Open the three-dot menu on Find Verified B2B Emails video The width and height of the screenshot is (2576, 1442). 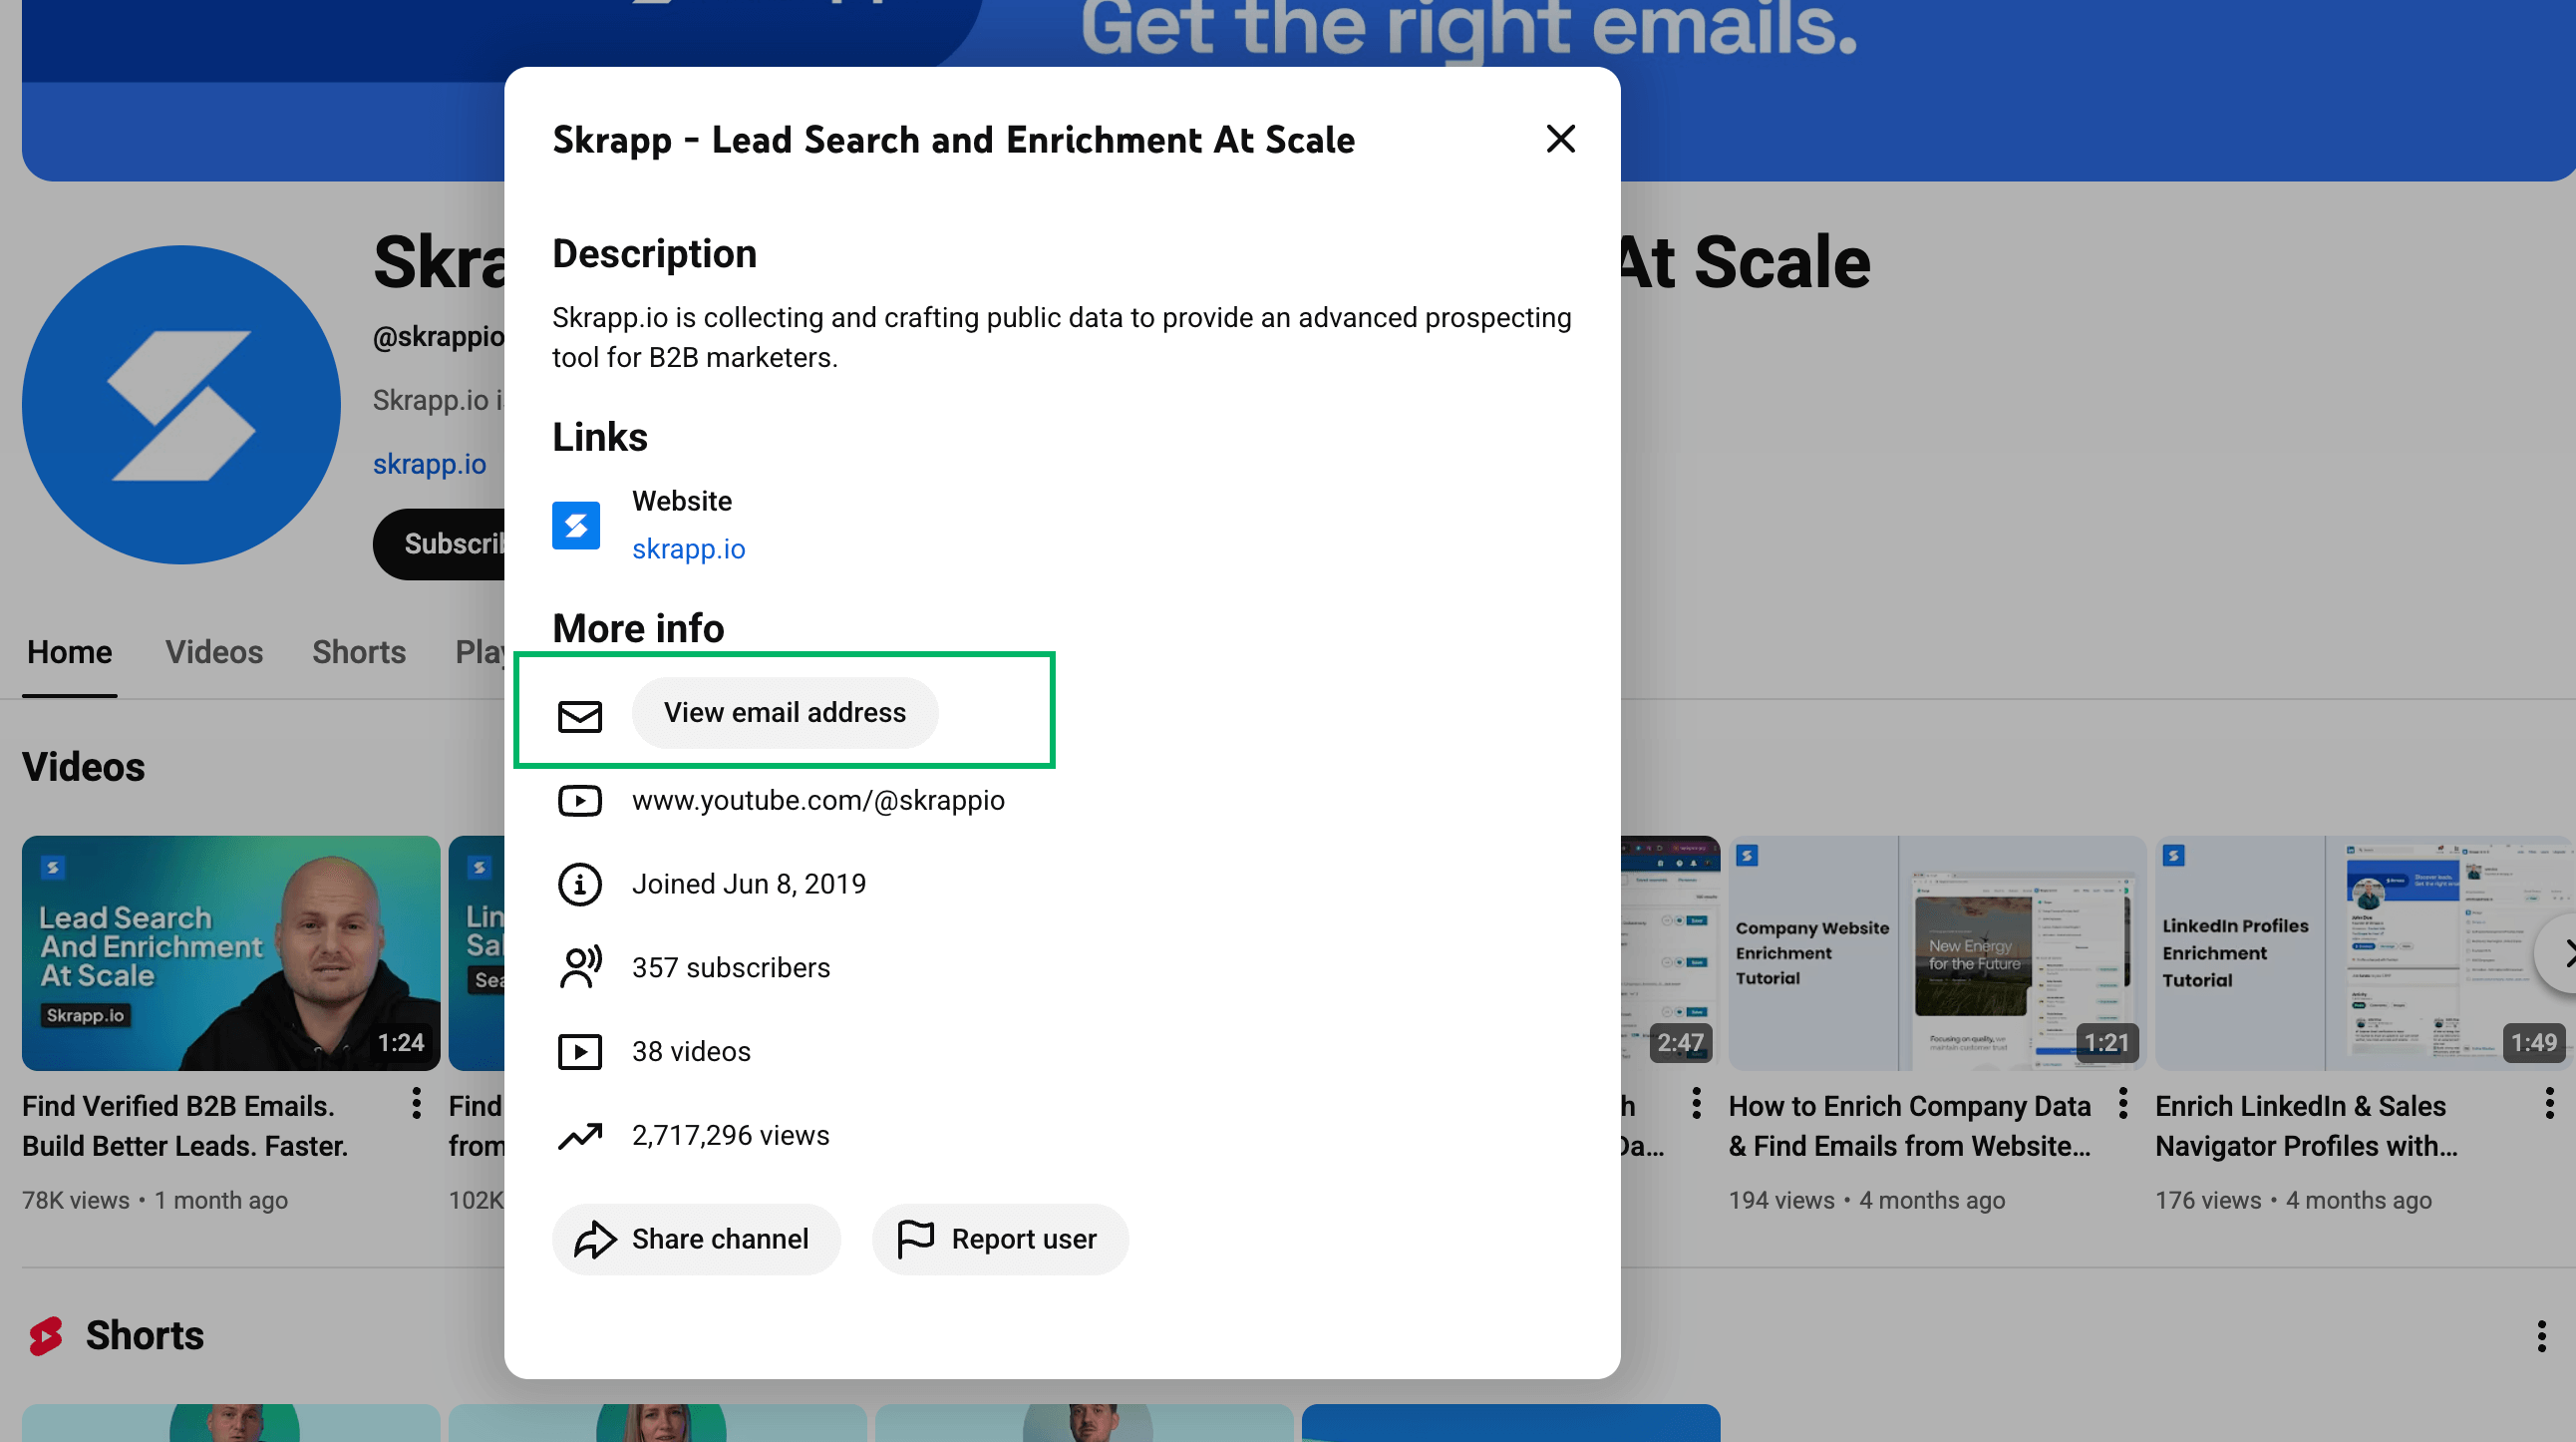416,1104
